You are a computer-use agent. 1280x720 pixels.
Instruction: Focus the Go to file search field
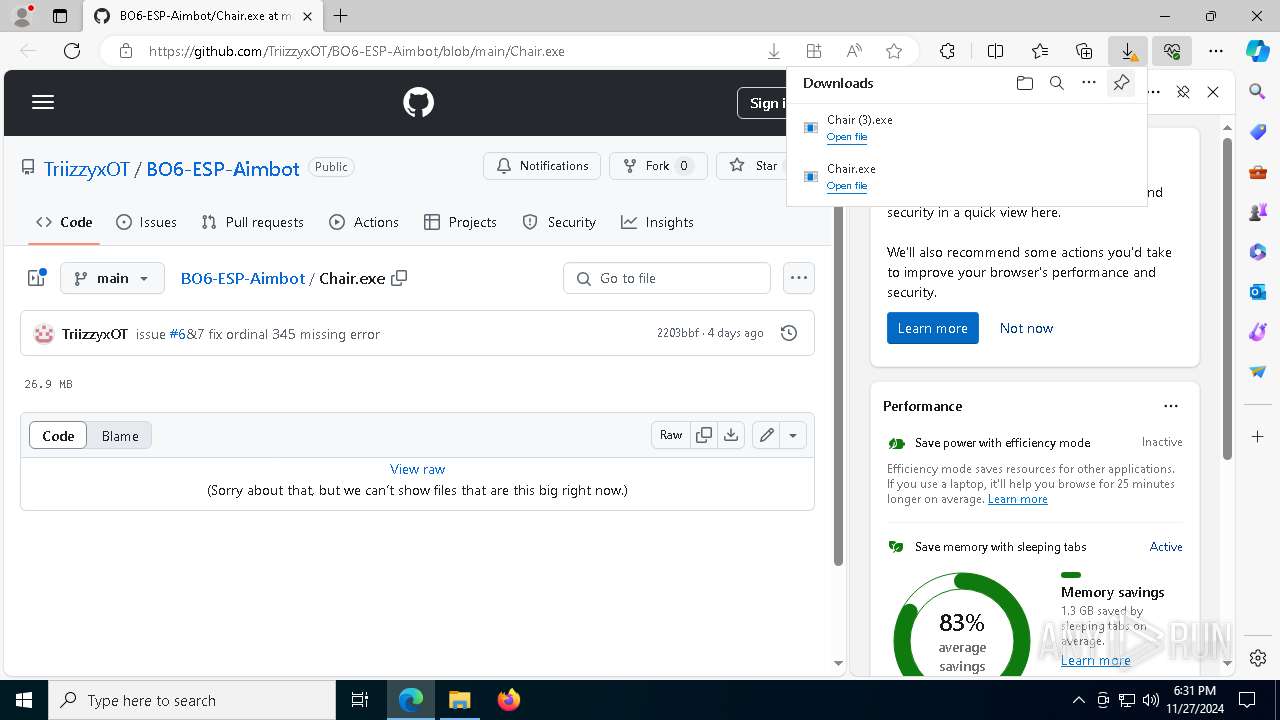(x=667, y=278)
